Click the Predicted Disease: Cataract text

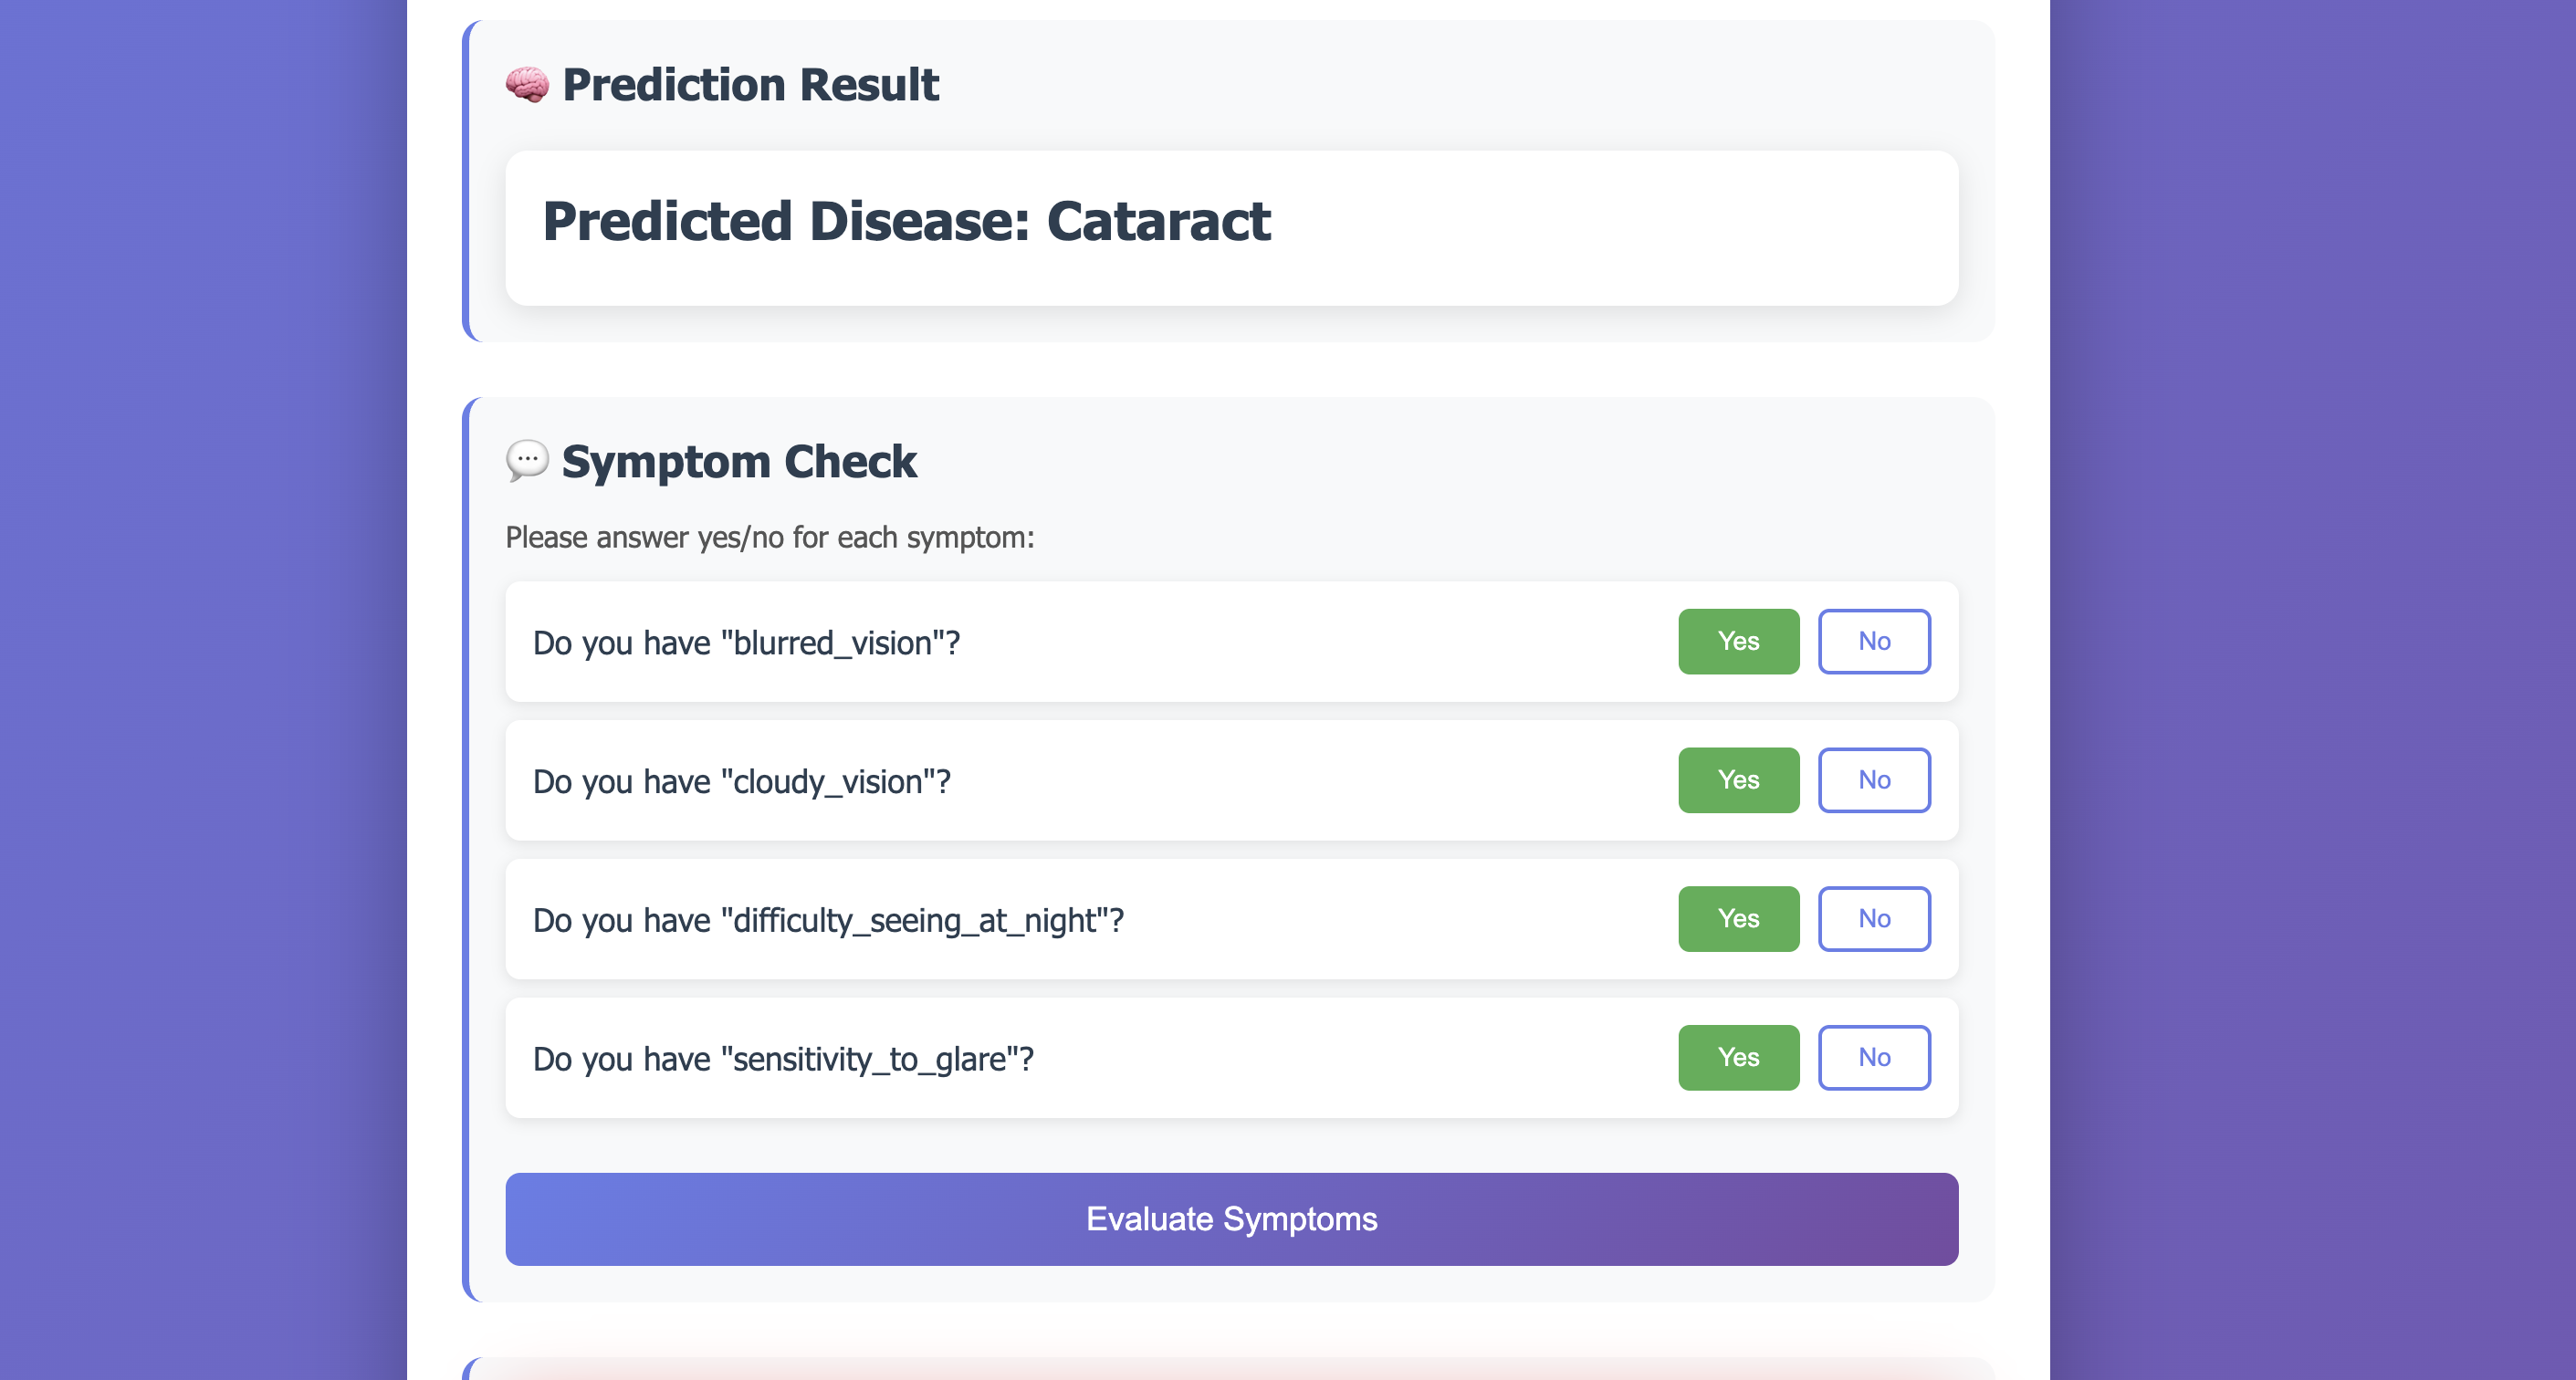click(x=906, y=221)
